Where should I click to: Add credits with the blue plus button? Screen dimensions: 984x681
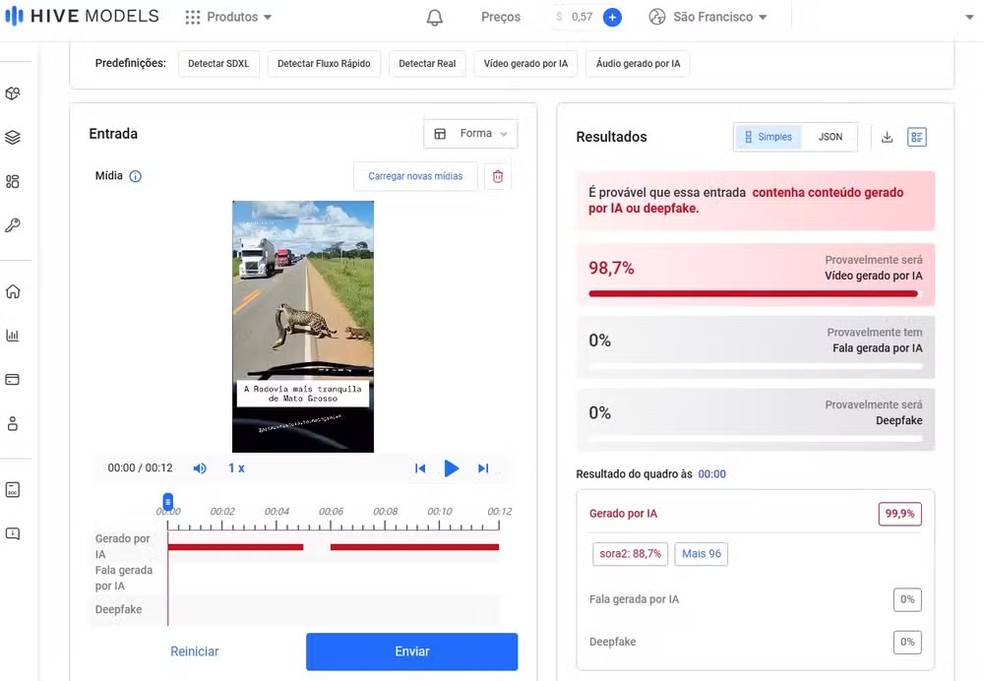[612, 17]
